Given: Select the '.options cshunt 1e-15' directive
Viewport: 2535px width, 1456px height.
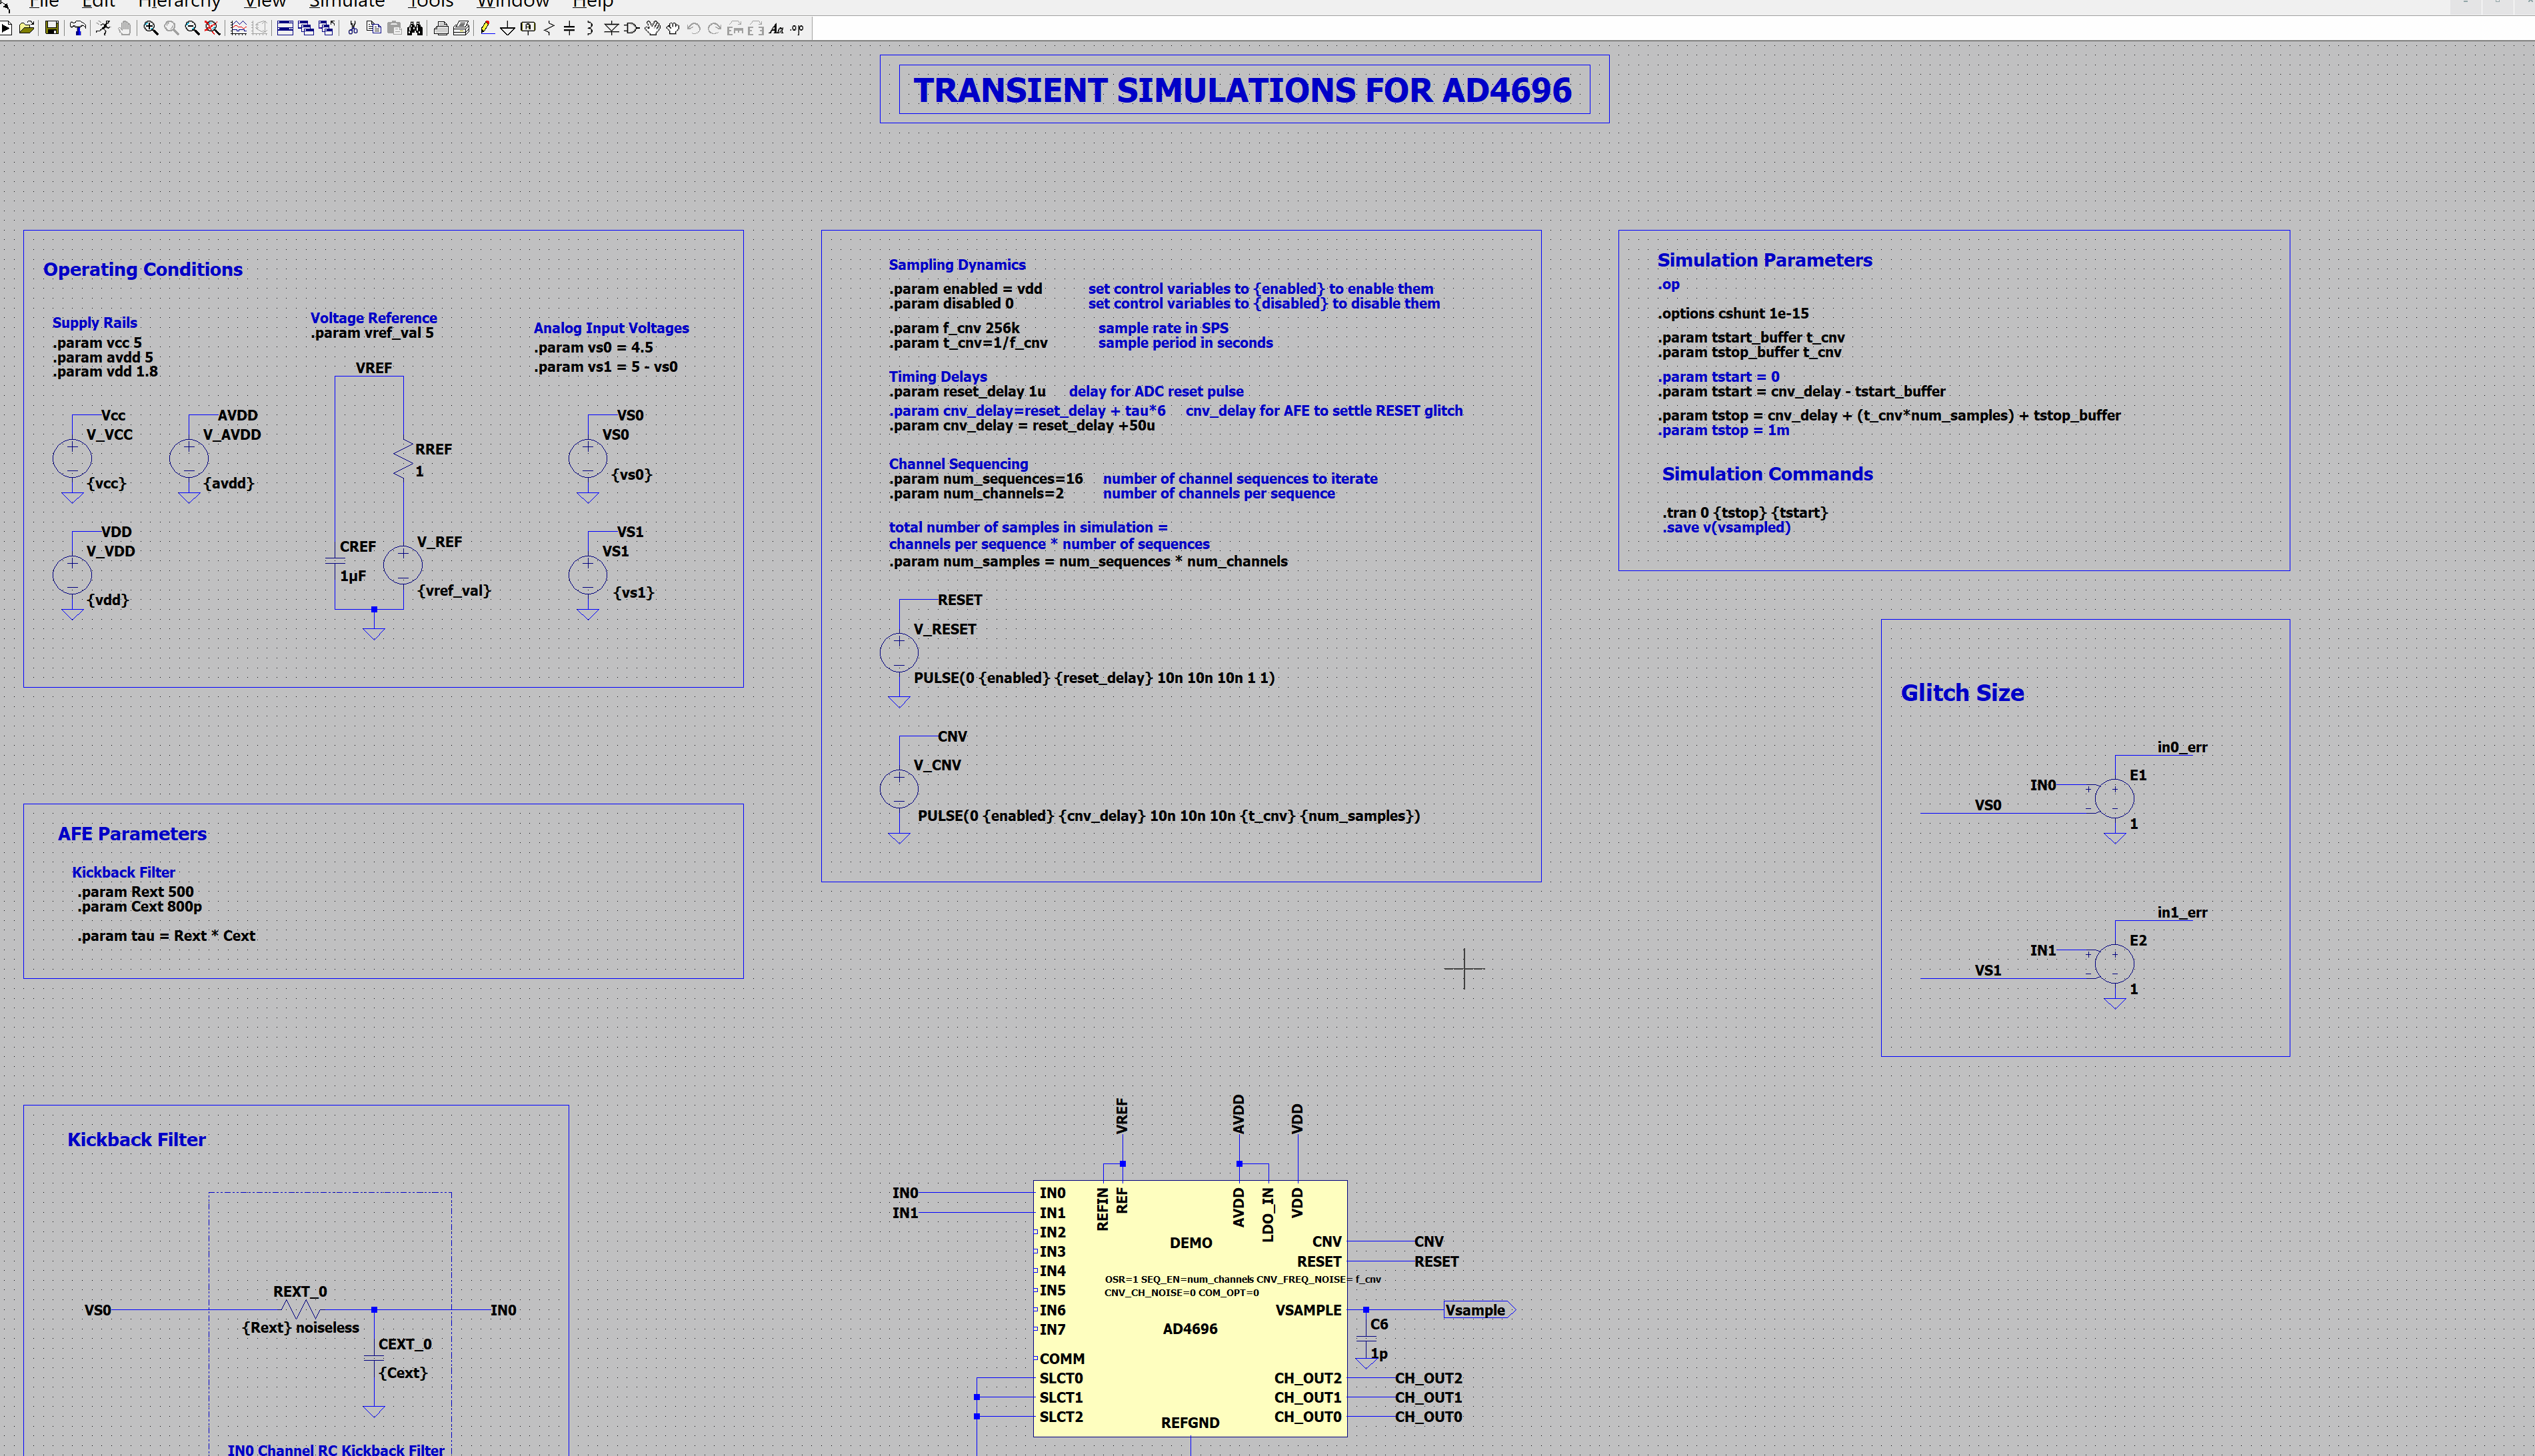Looking at the screenshot, I should point(1733,314).
